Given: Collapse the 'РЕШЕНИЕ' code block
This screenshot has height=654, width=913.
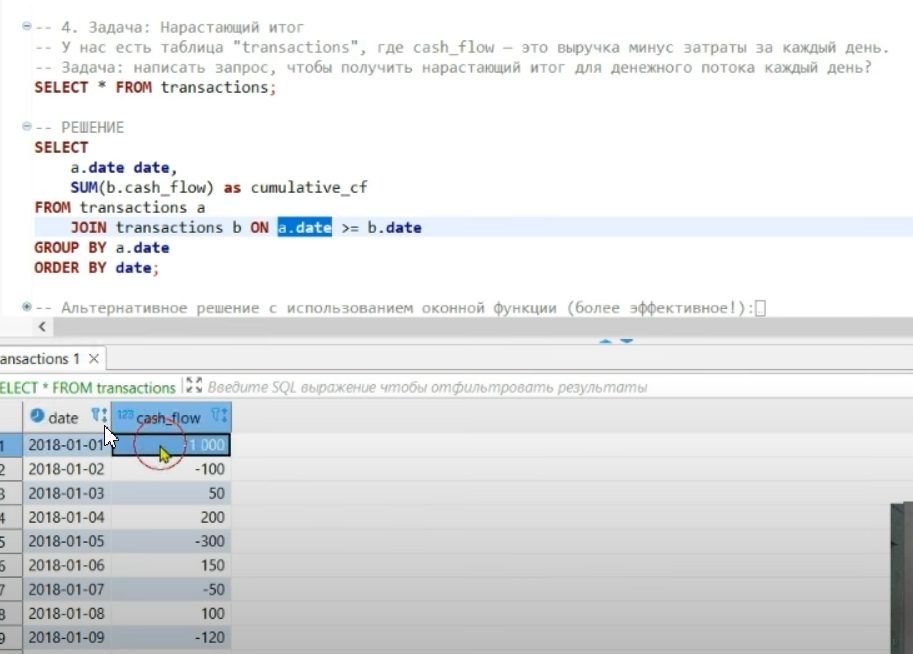Looking at the screenshot, I should coord(26,128).
